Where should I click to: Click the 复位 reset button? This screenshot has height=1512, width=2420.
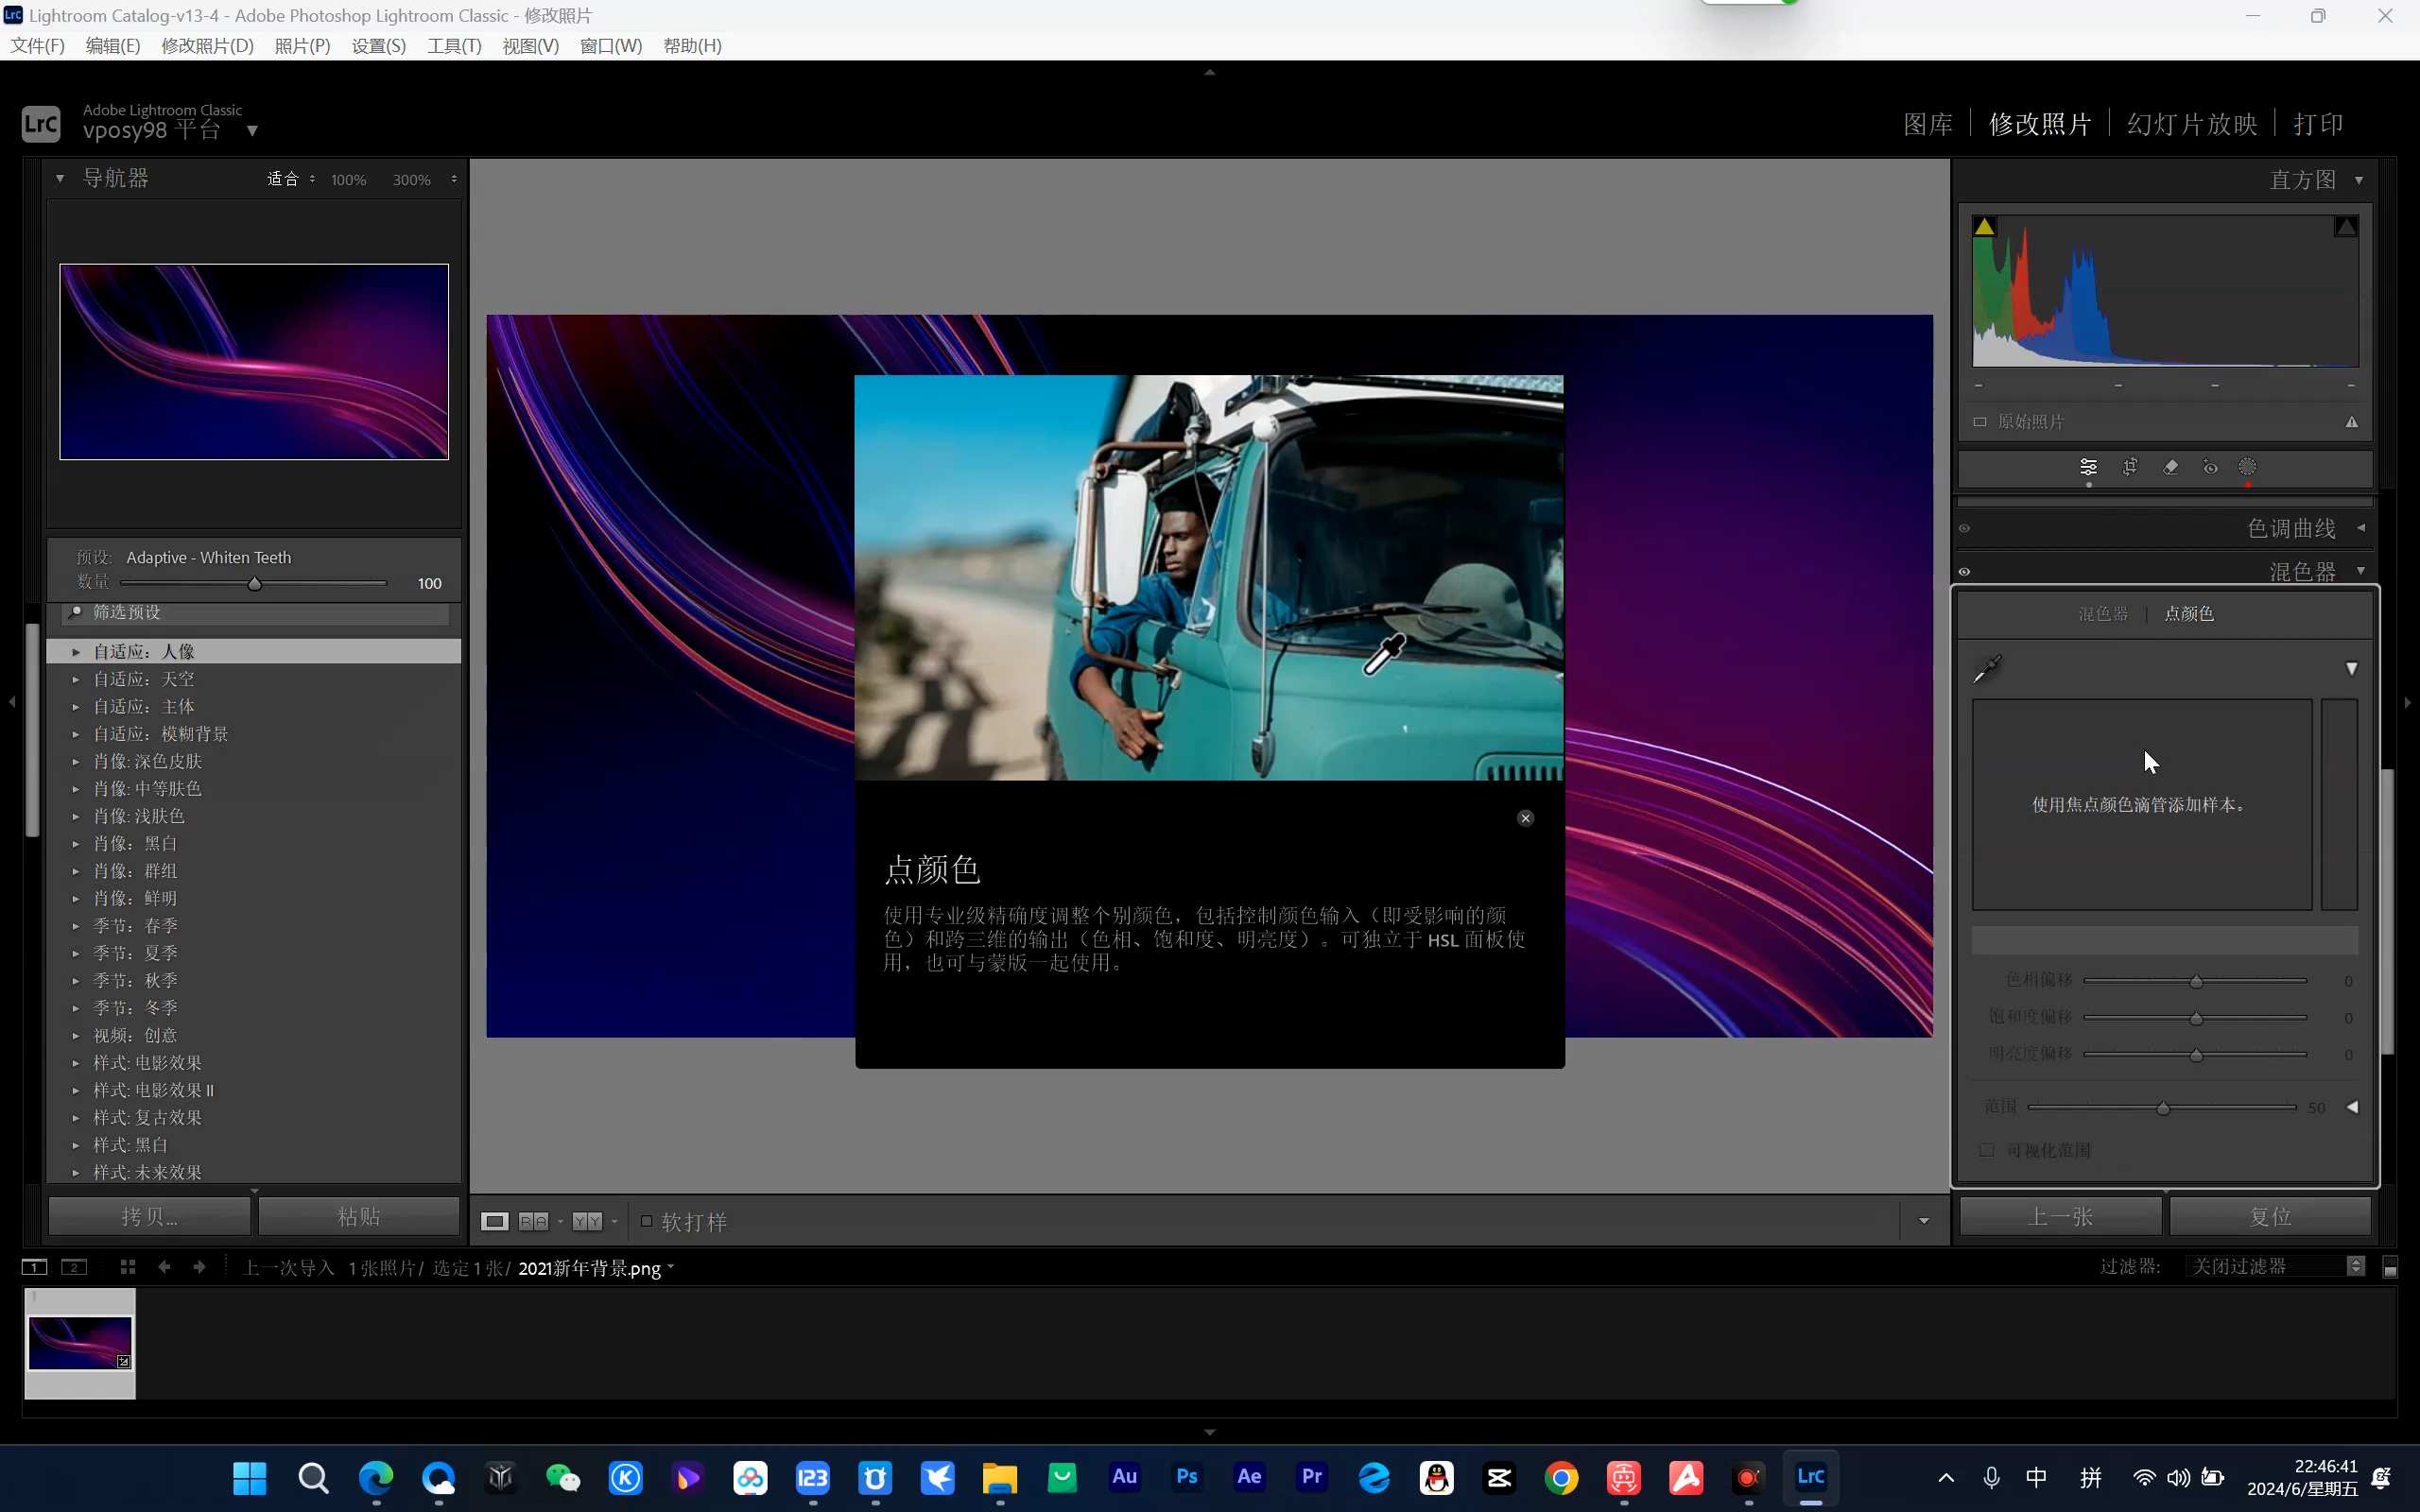[x=2270, y=1216]
